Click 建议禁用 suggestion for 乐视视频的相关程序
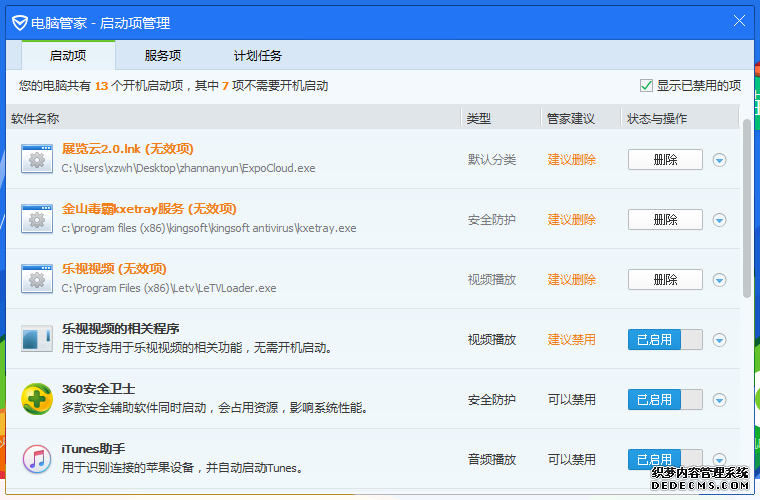760x500 pixels. pos(571,340)
